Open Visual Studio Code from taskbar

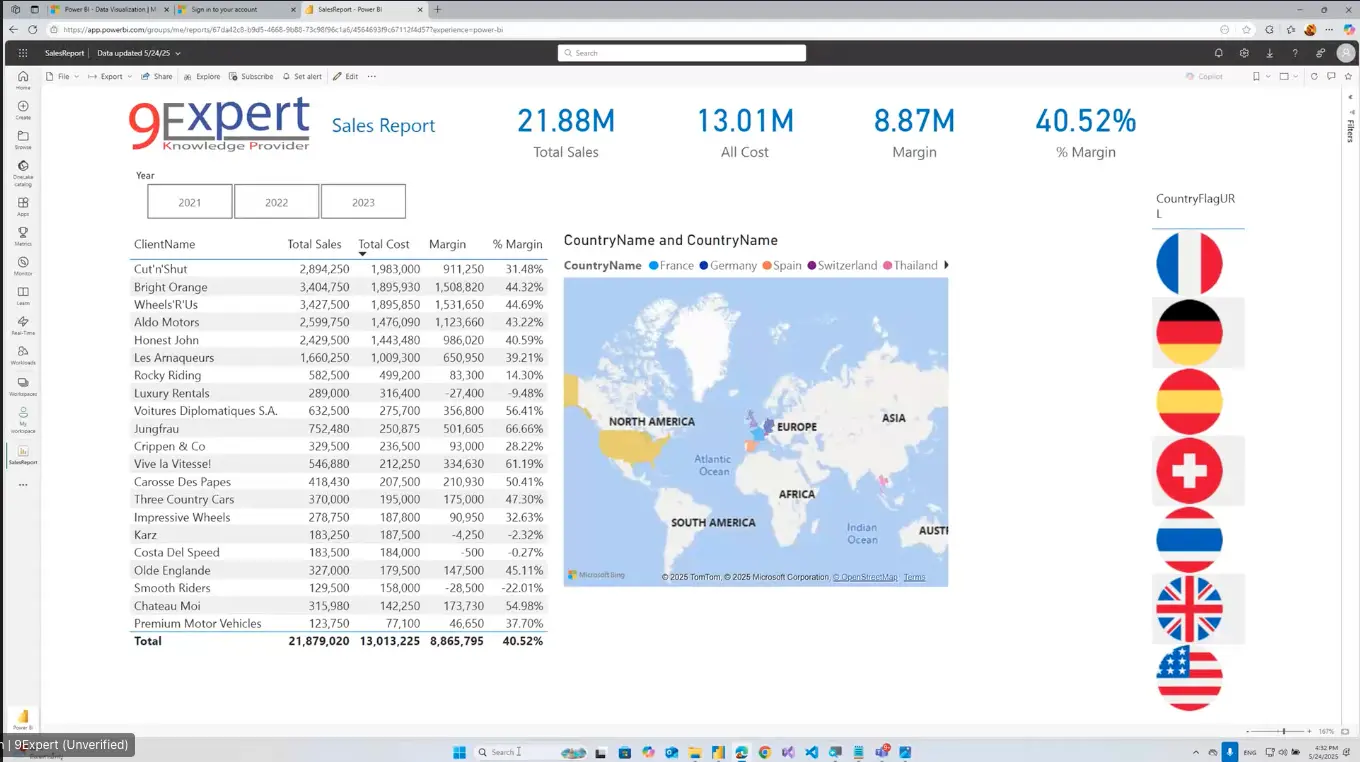tap(812, 752)
